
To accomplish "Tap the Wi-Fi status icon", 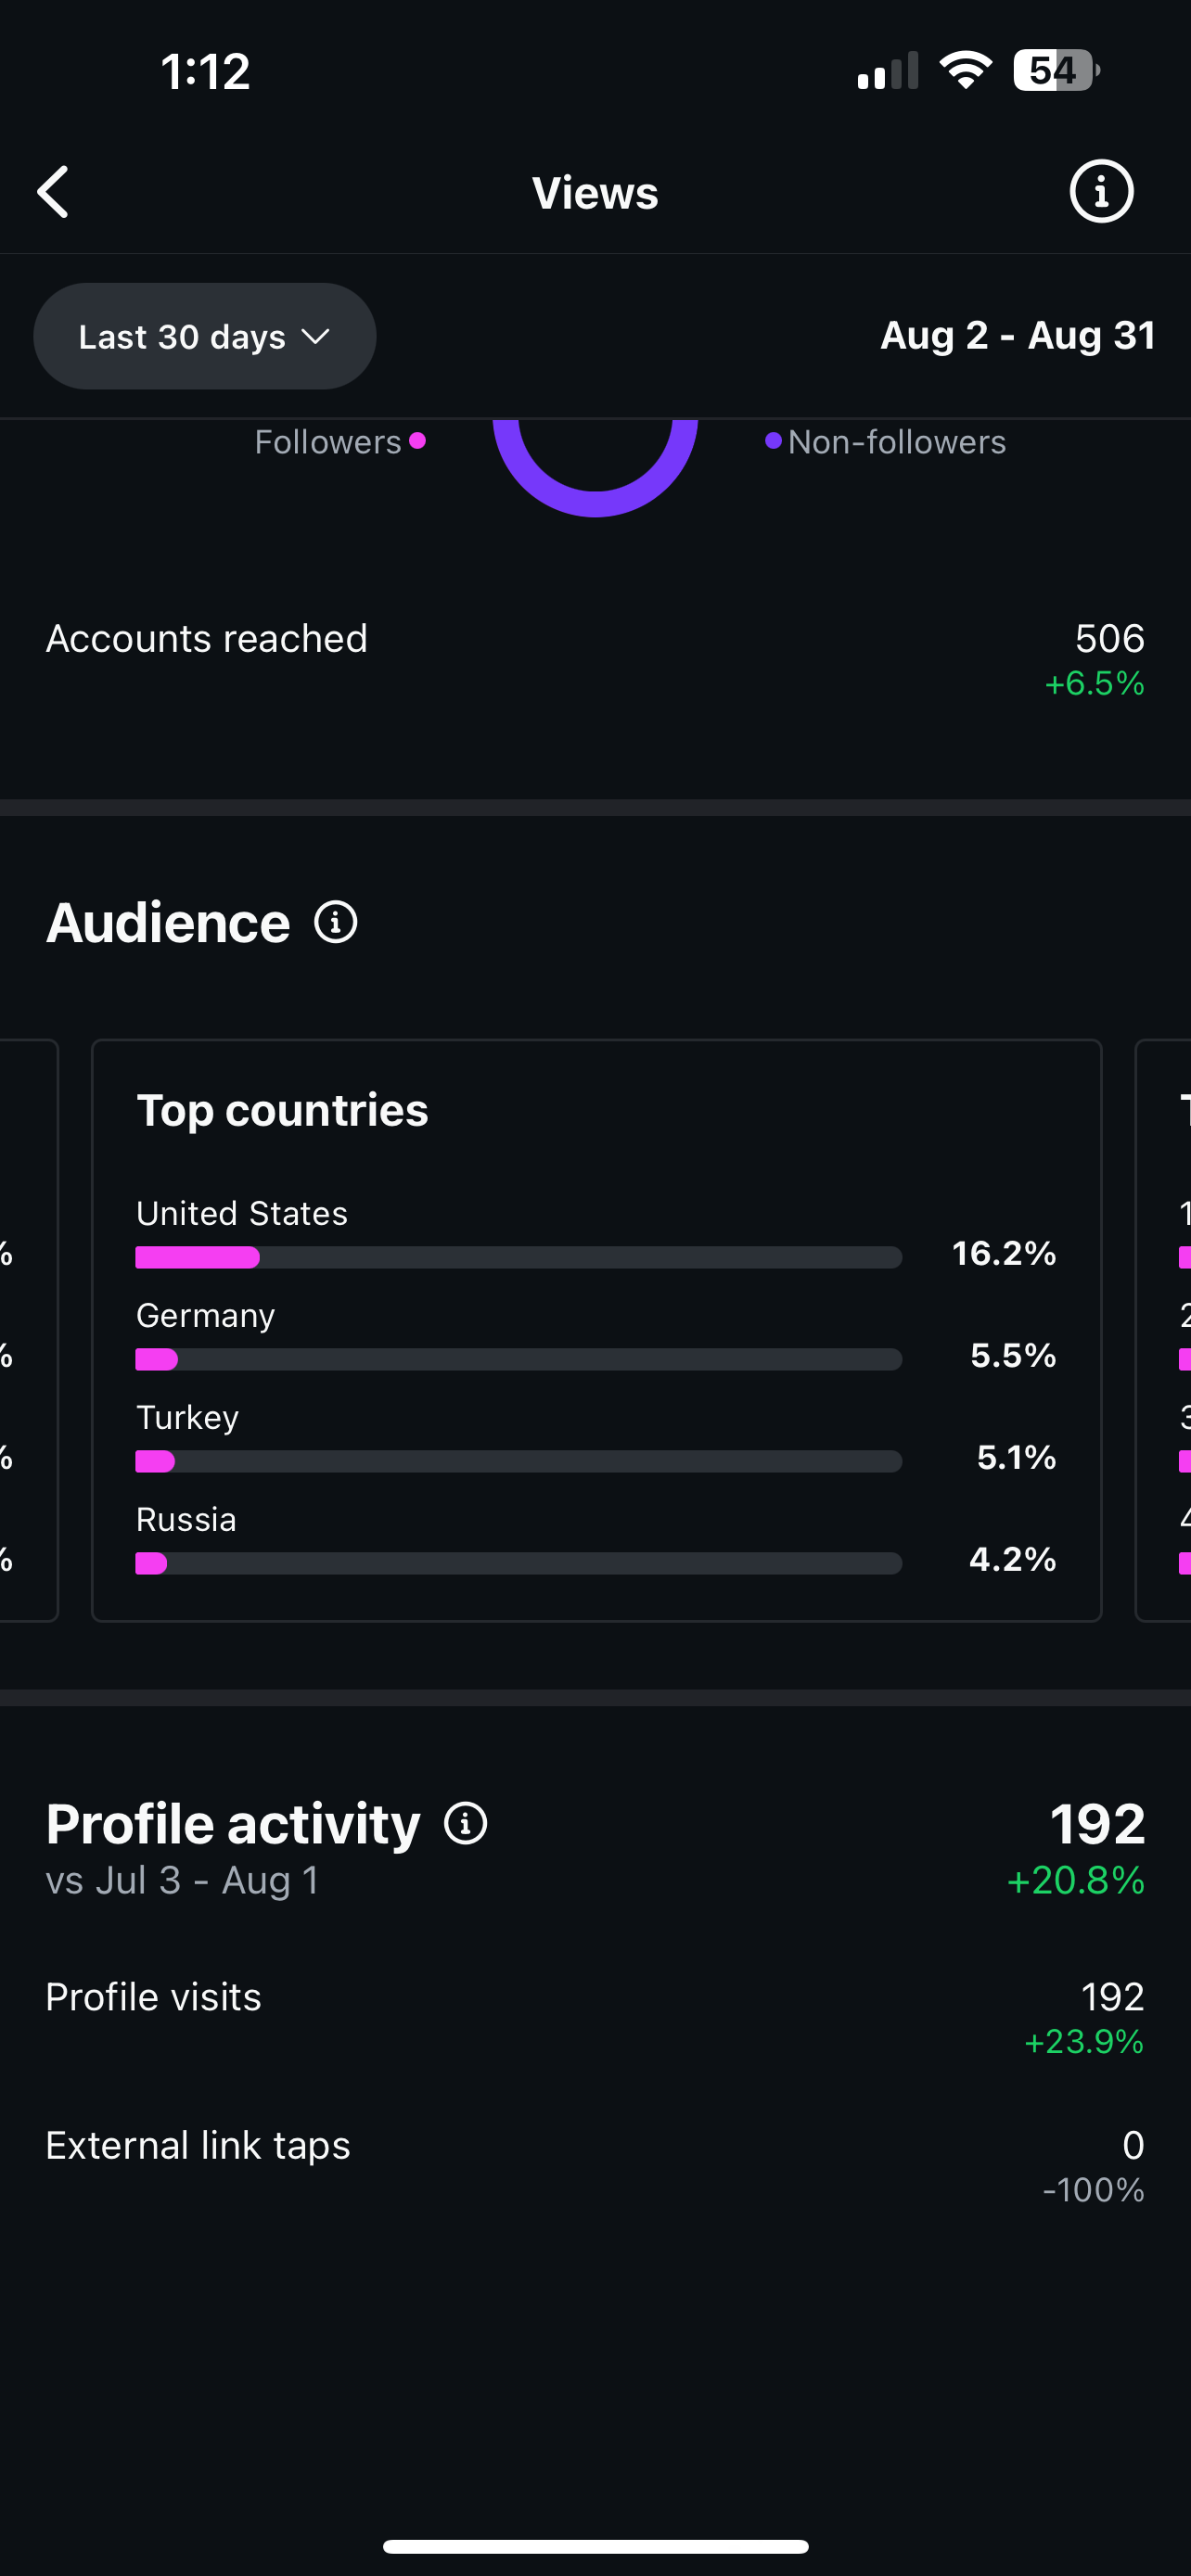I will click(965, 71).
